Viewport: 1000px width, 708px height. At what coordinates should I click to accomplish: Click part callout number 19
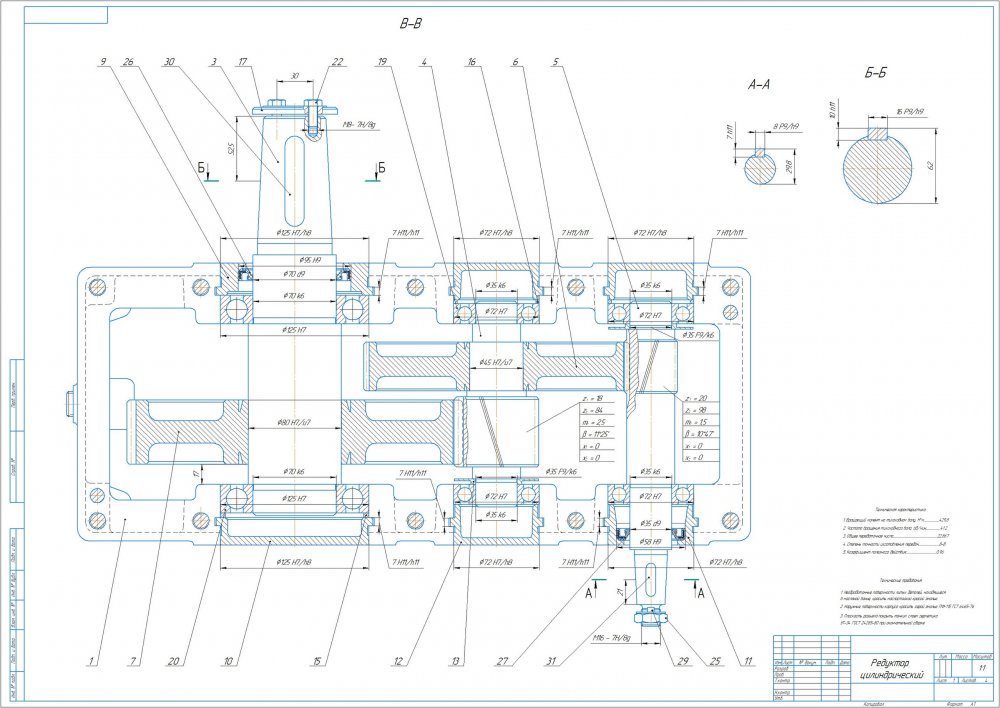pos(382,62)
